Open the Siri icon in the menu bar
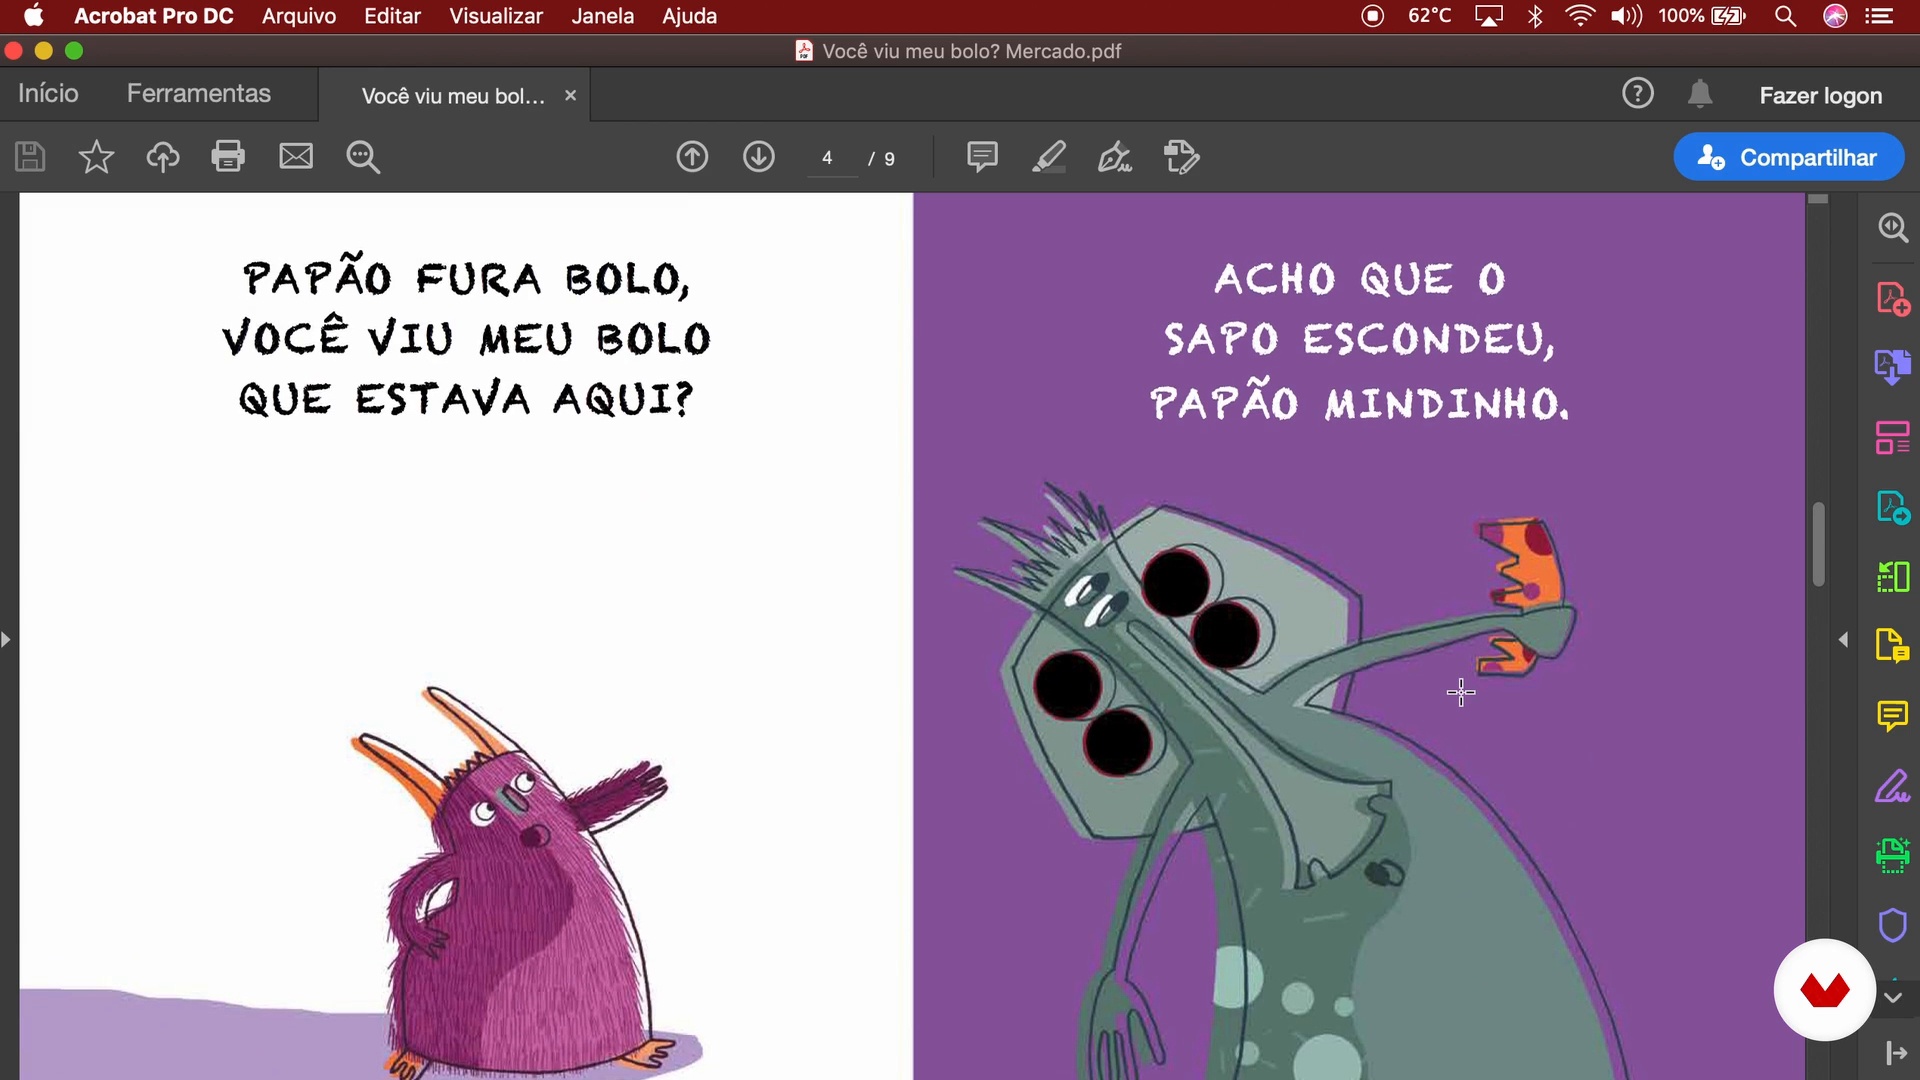 tap(1836, 16)
